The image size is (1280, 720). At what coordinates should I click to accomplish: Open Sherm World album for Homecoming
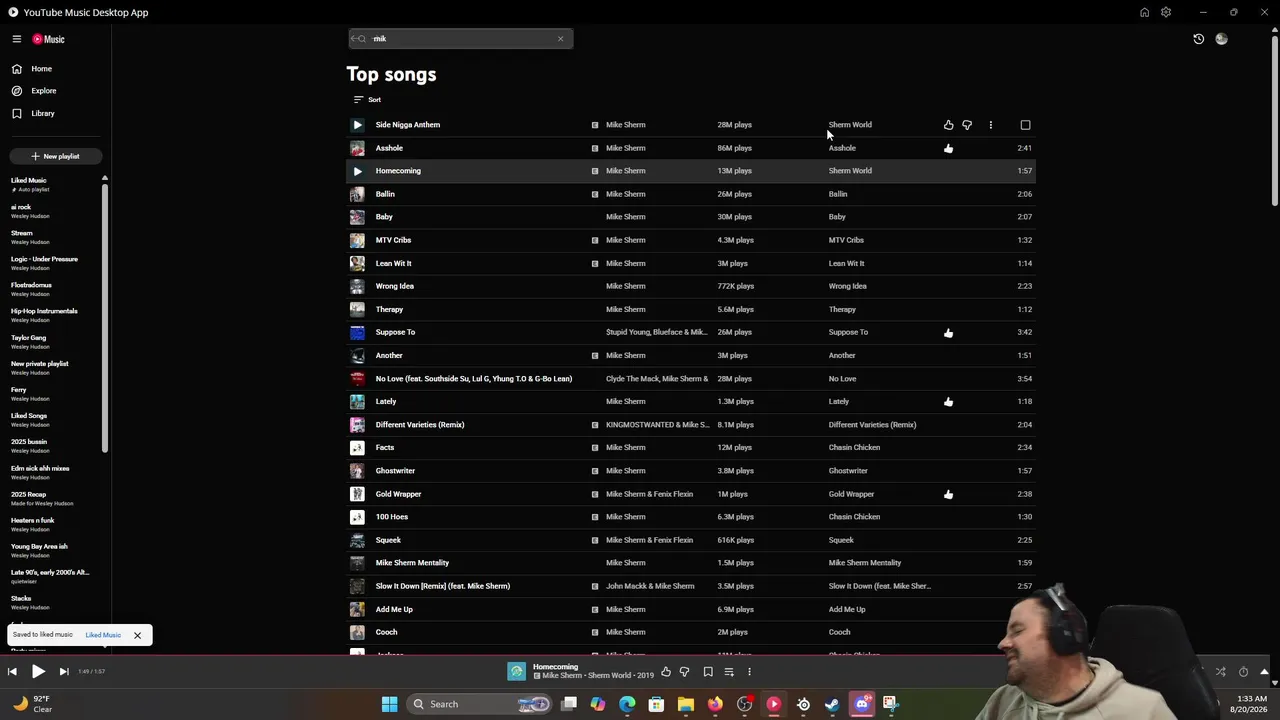pos(850,171)
